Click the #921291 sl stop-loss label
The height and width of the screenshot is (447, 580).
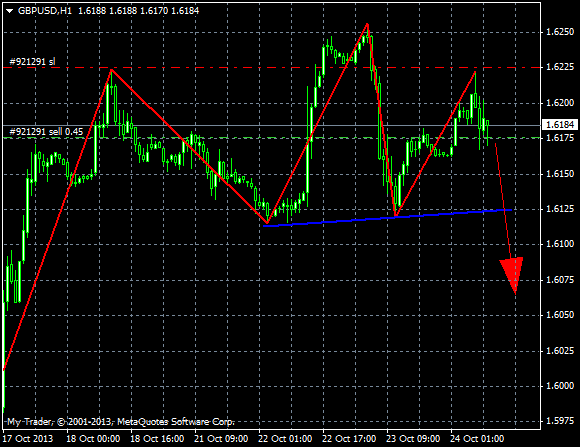[32, 61]
